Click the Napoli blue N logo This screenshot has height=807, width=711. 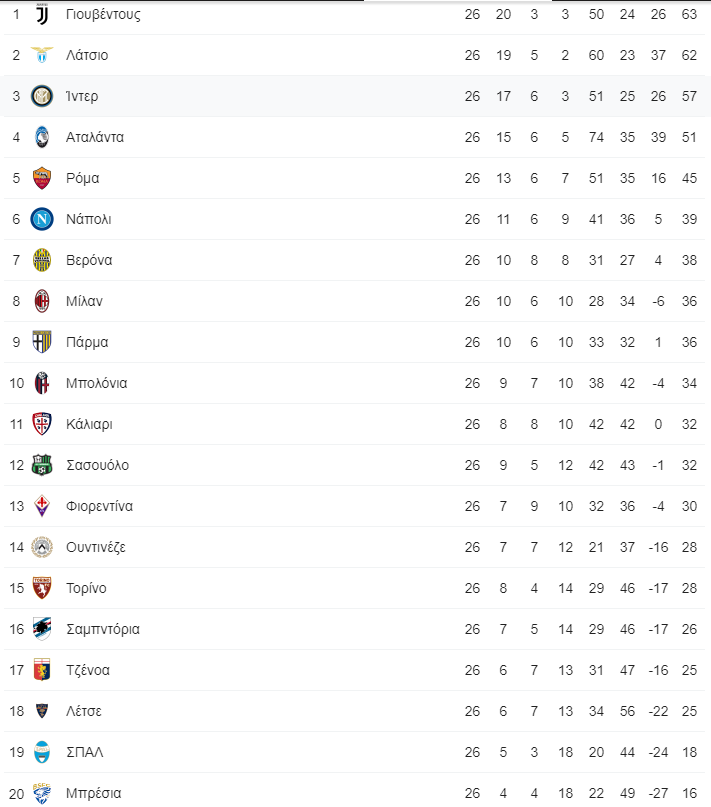(42, 219)
